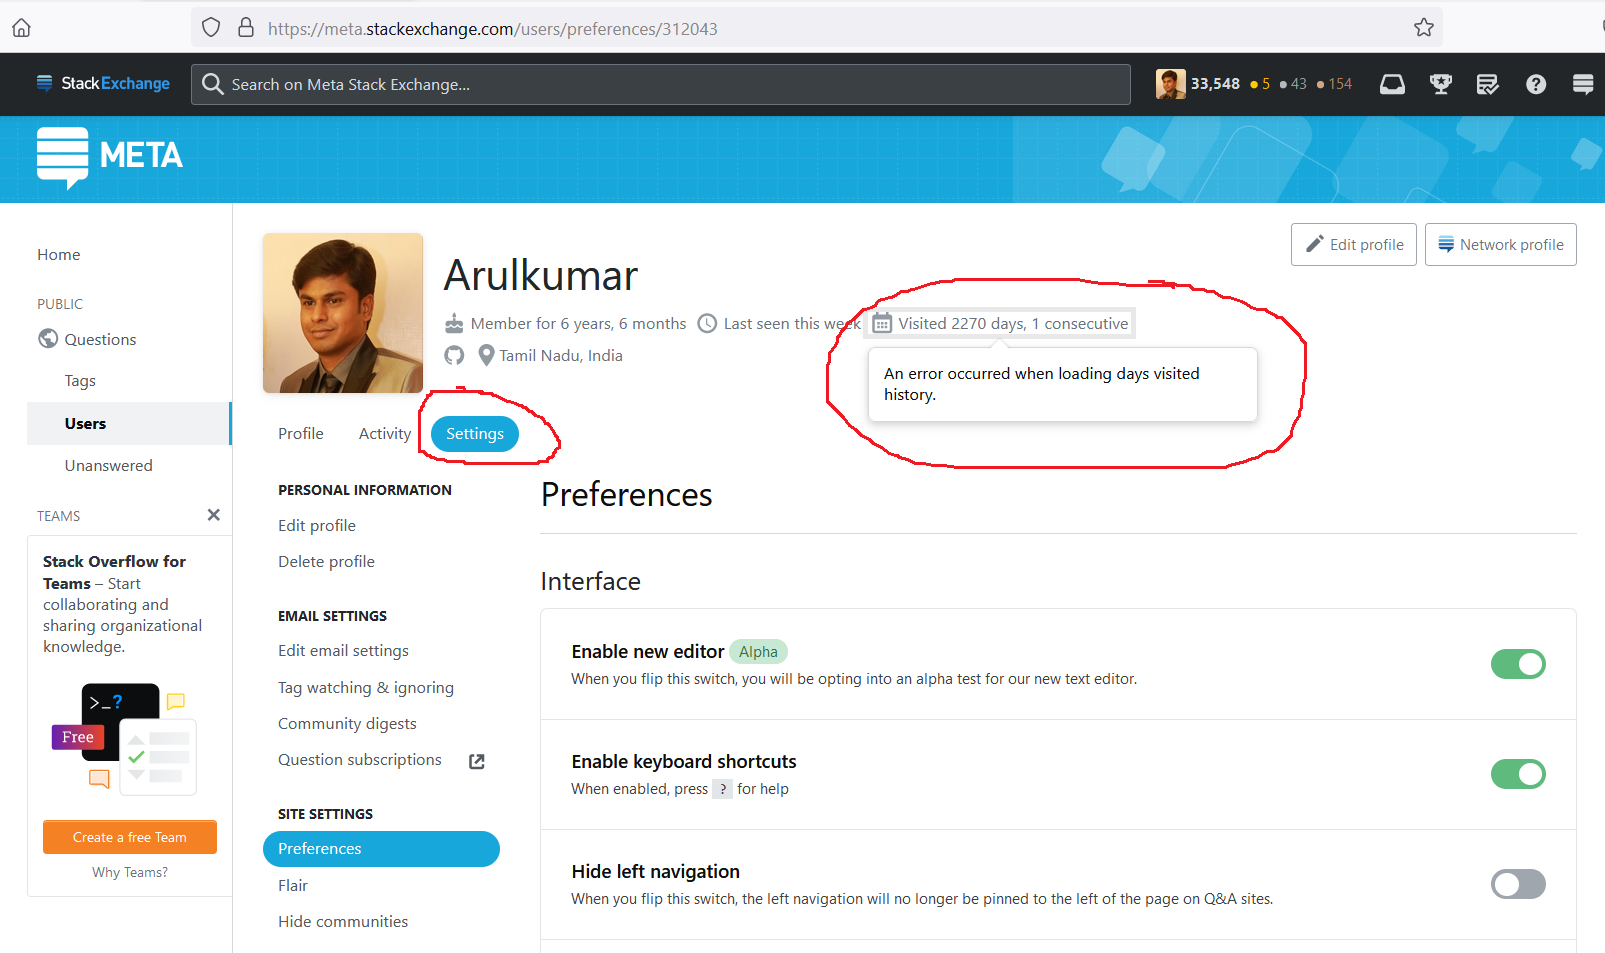Click the ? key hint in keyboard shortcuts

(722, 789)
